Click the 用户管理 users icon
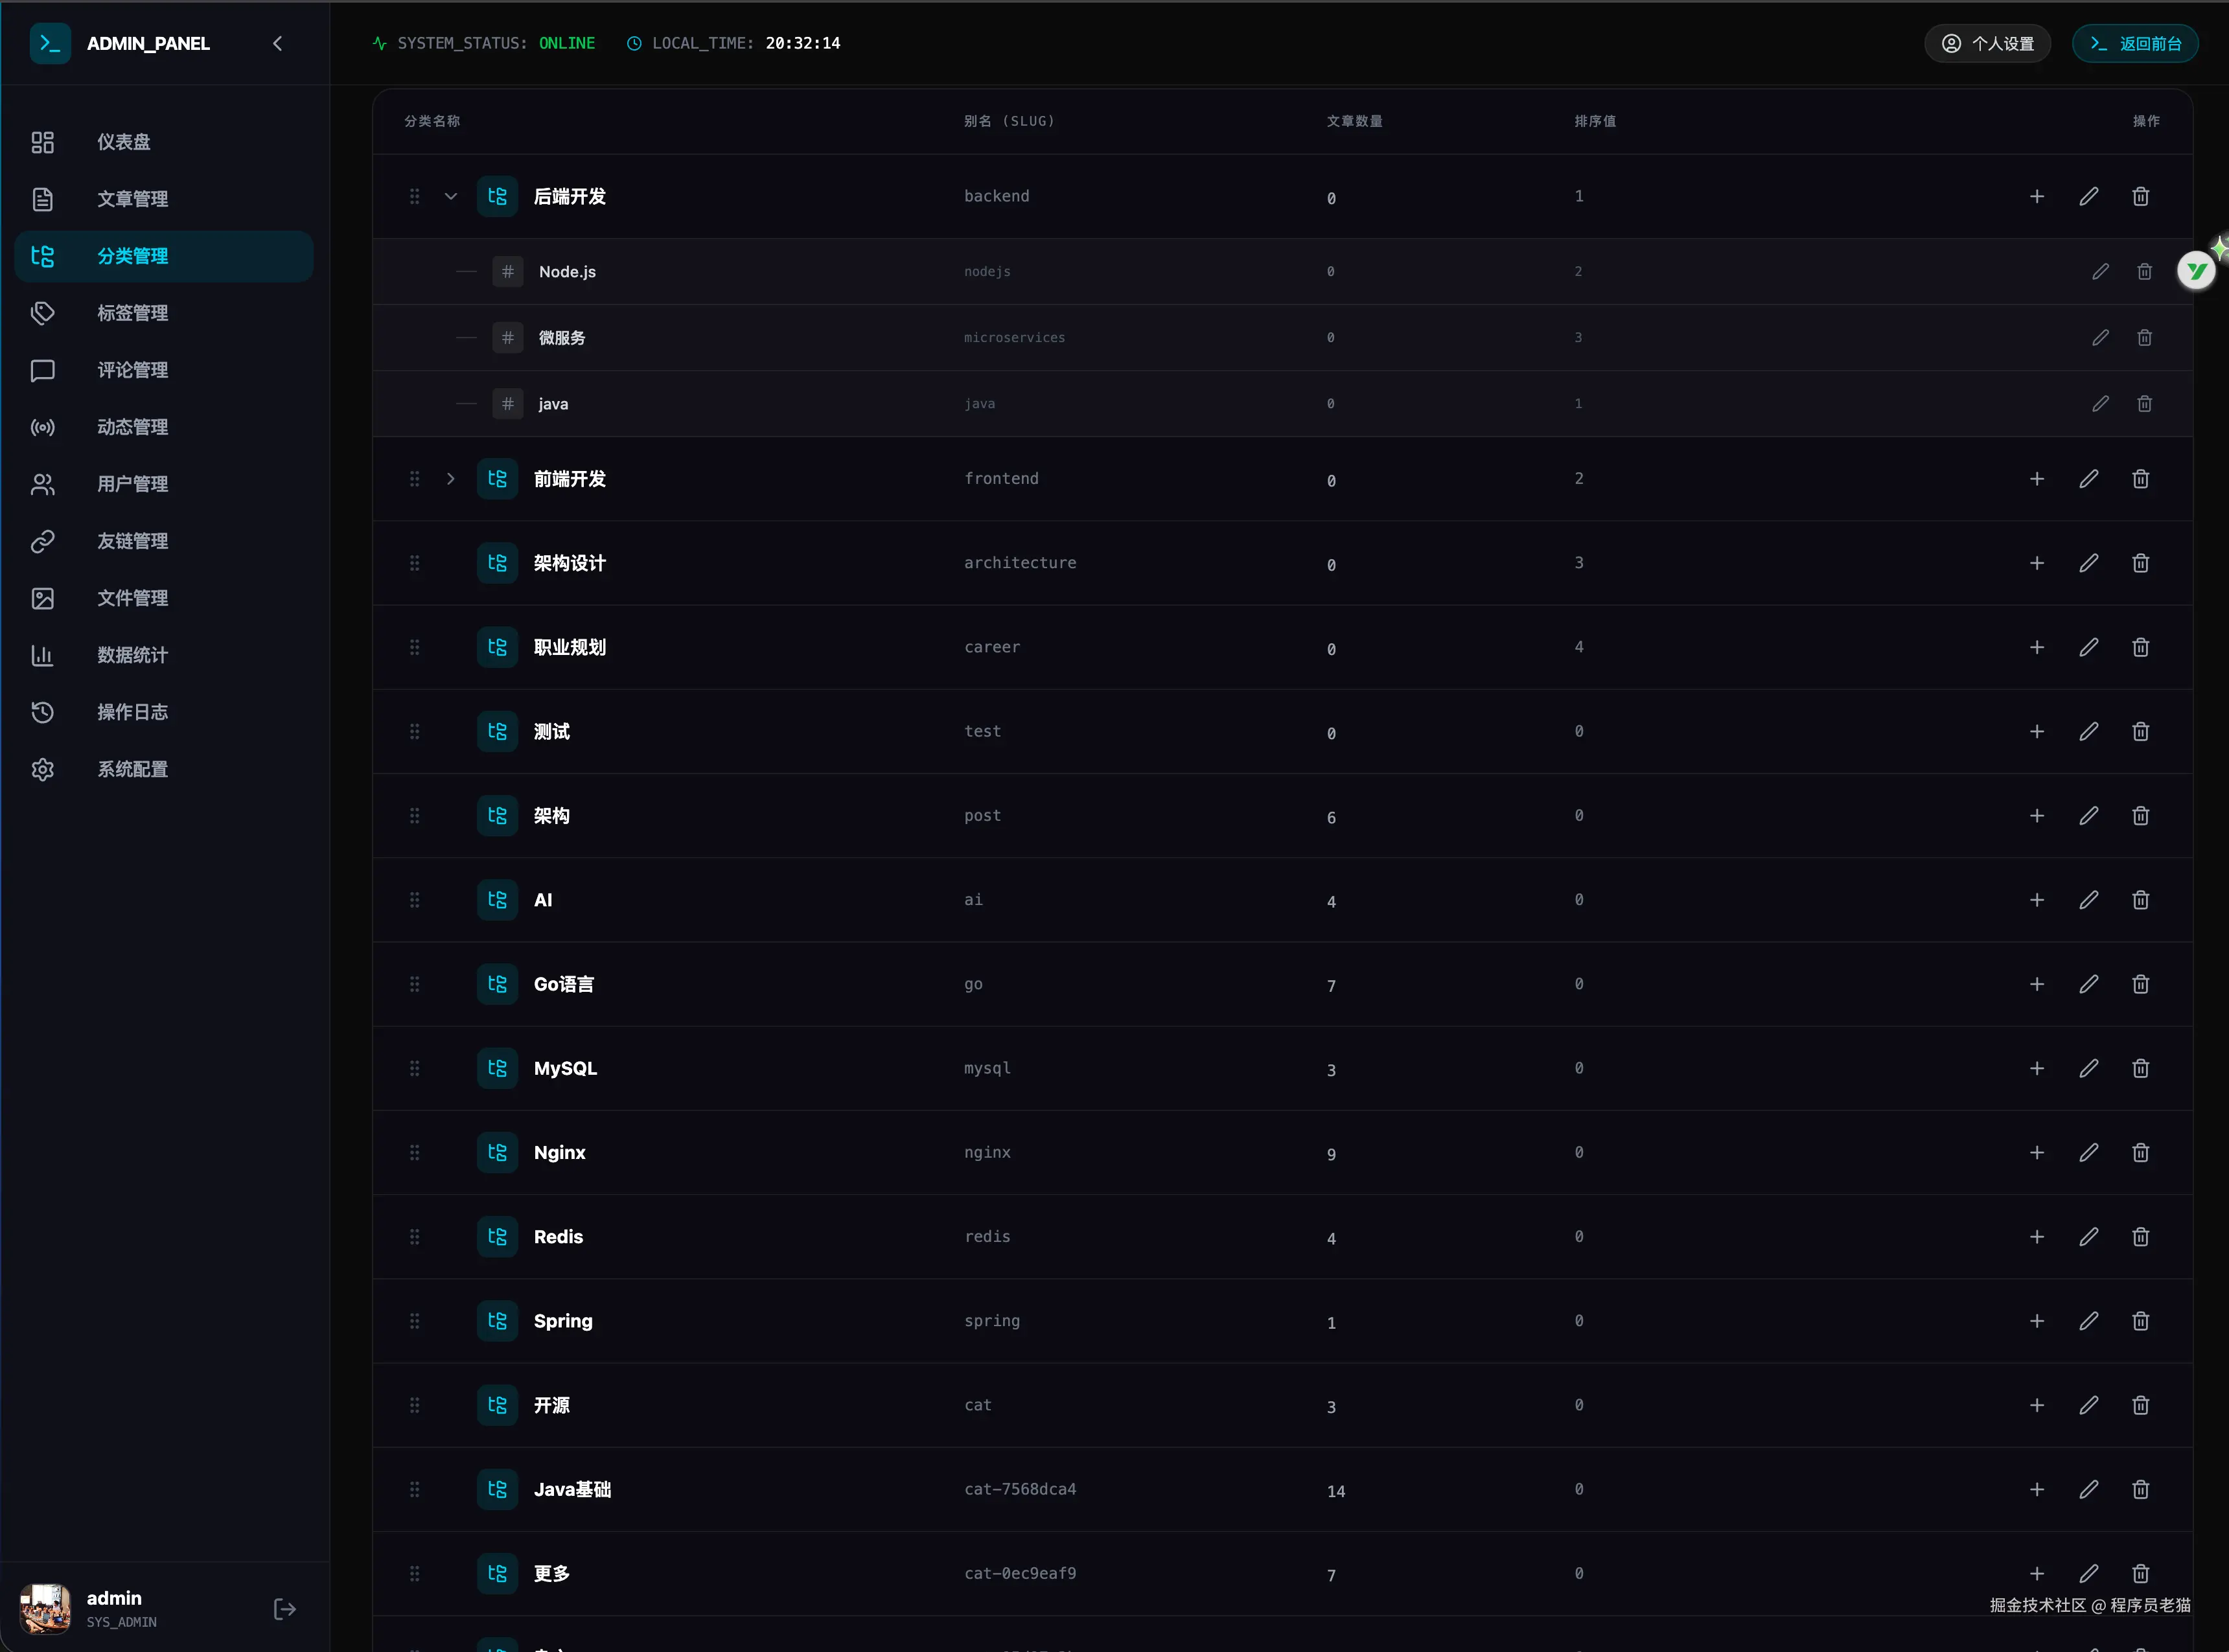The height and width of the screenshot is (1652, 2229). click(42, 484)
